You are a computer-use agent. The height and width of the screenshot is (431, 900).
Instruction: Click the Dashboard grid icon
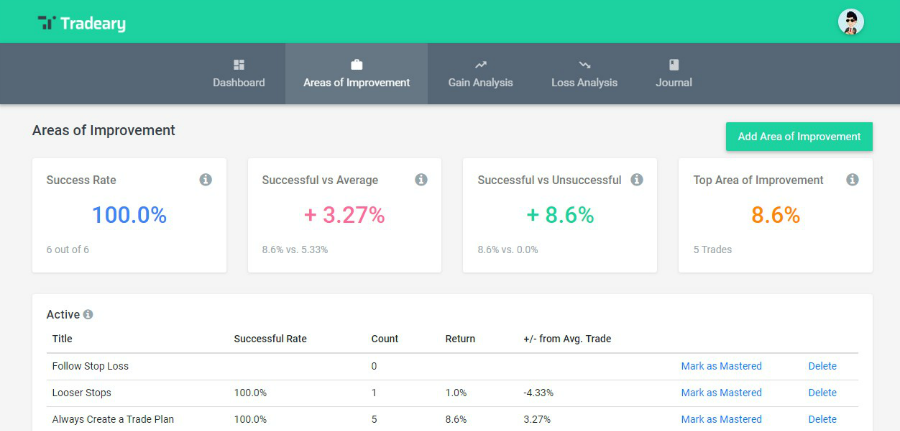tap(239, 65)
